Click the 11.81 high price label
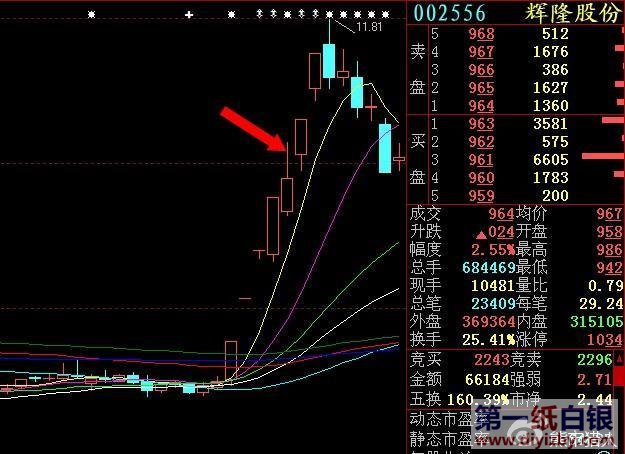The image size is (625, 454). coord(369,27)
